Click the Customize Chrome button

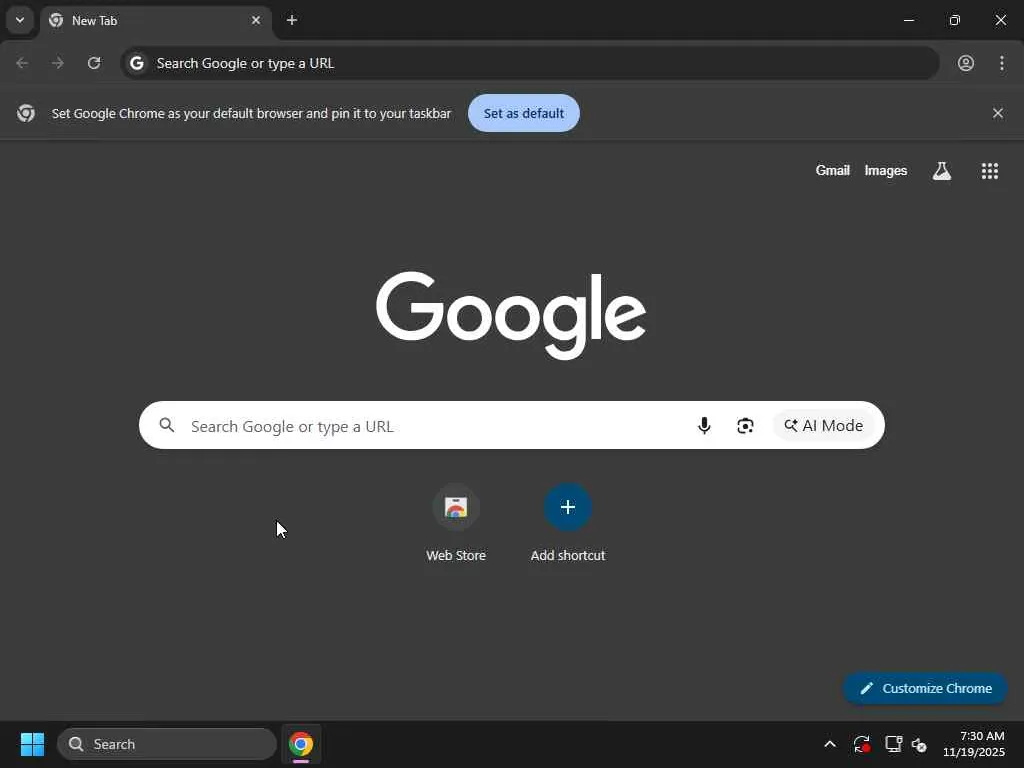point(925,688)
